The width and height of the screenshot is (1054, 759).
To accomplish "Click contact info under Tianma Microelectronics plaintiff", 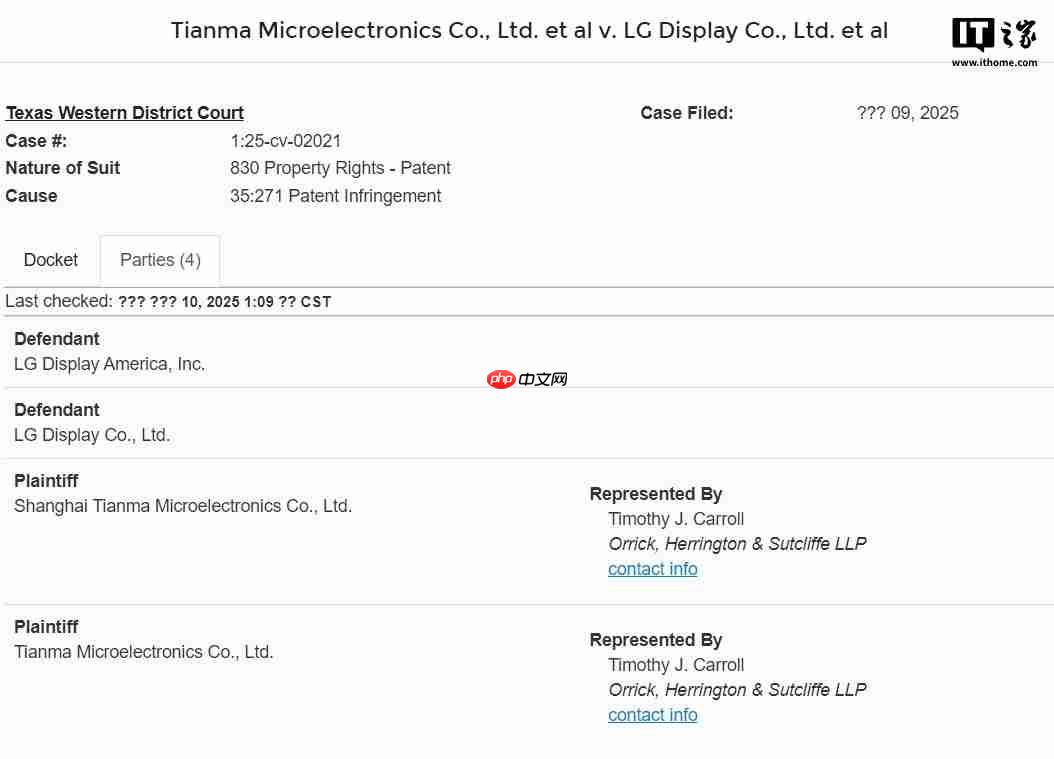I will pyautogui.click(x=652, y=715).
